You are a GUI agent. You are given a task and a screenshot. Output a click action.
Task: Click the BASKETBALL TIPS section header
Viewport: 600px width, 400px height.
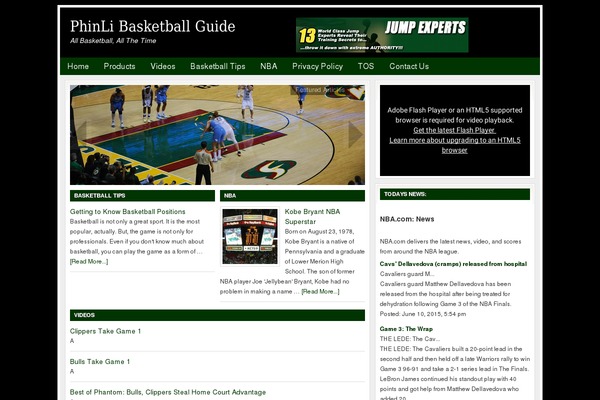(x=142, y=196)
